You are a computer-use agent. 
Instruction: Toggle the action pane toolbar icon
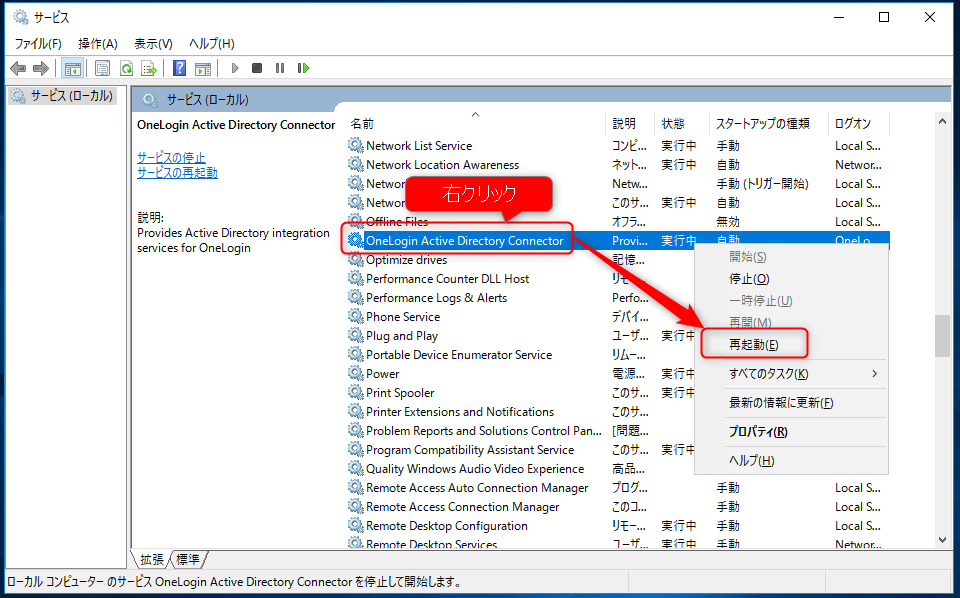tap(203, 68)
